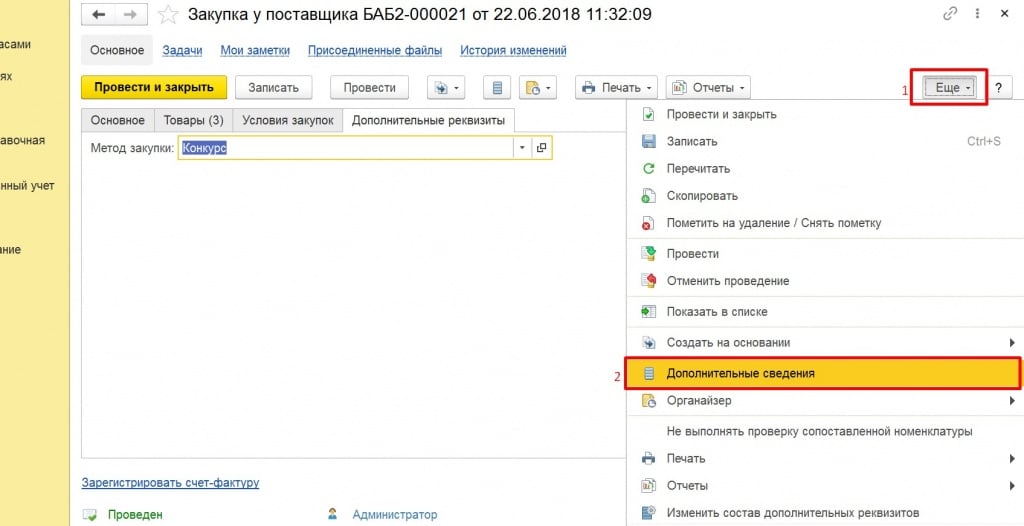This screenshot has height=526, width=1024.
Task: Switch to the Товары (3) tab
Action: [193, 120]
